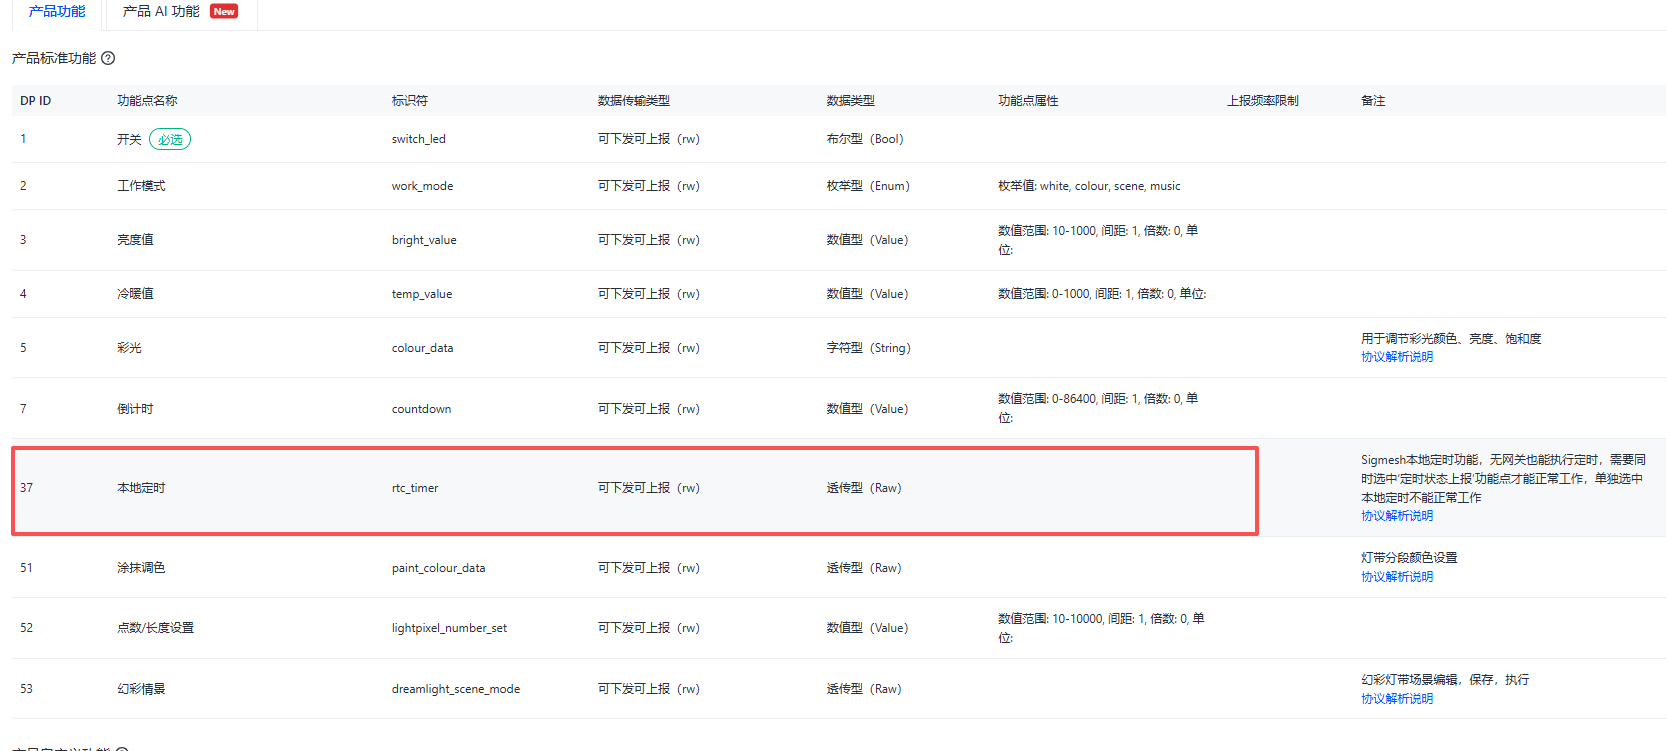The height and width of the screenshot is (751, 1666).
Task: Select the 工作模式 function name
Action: coord(141,186)
